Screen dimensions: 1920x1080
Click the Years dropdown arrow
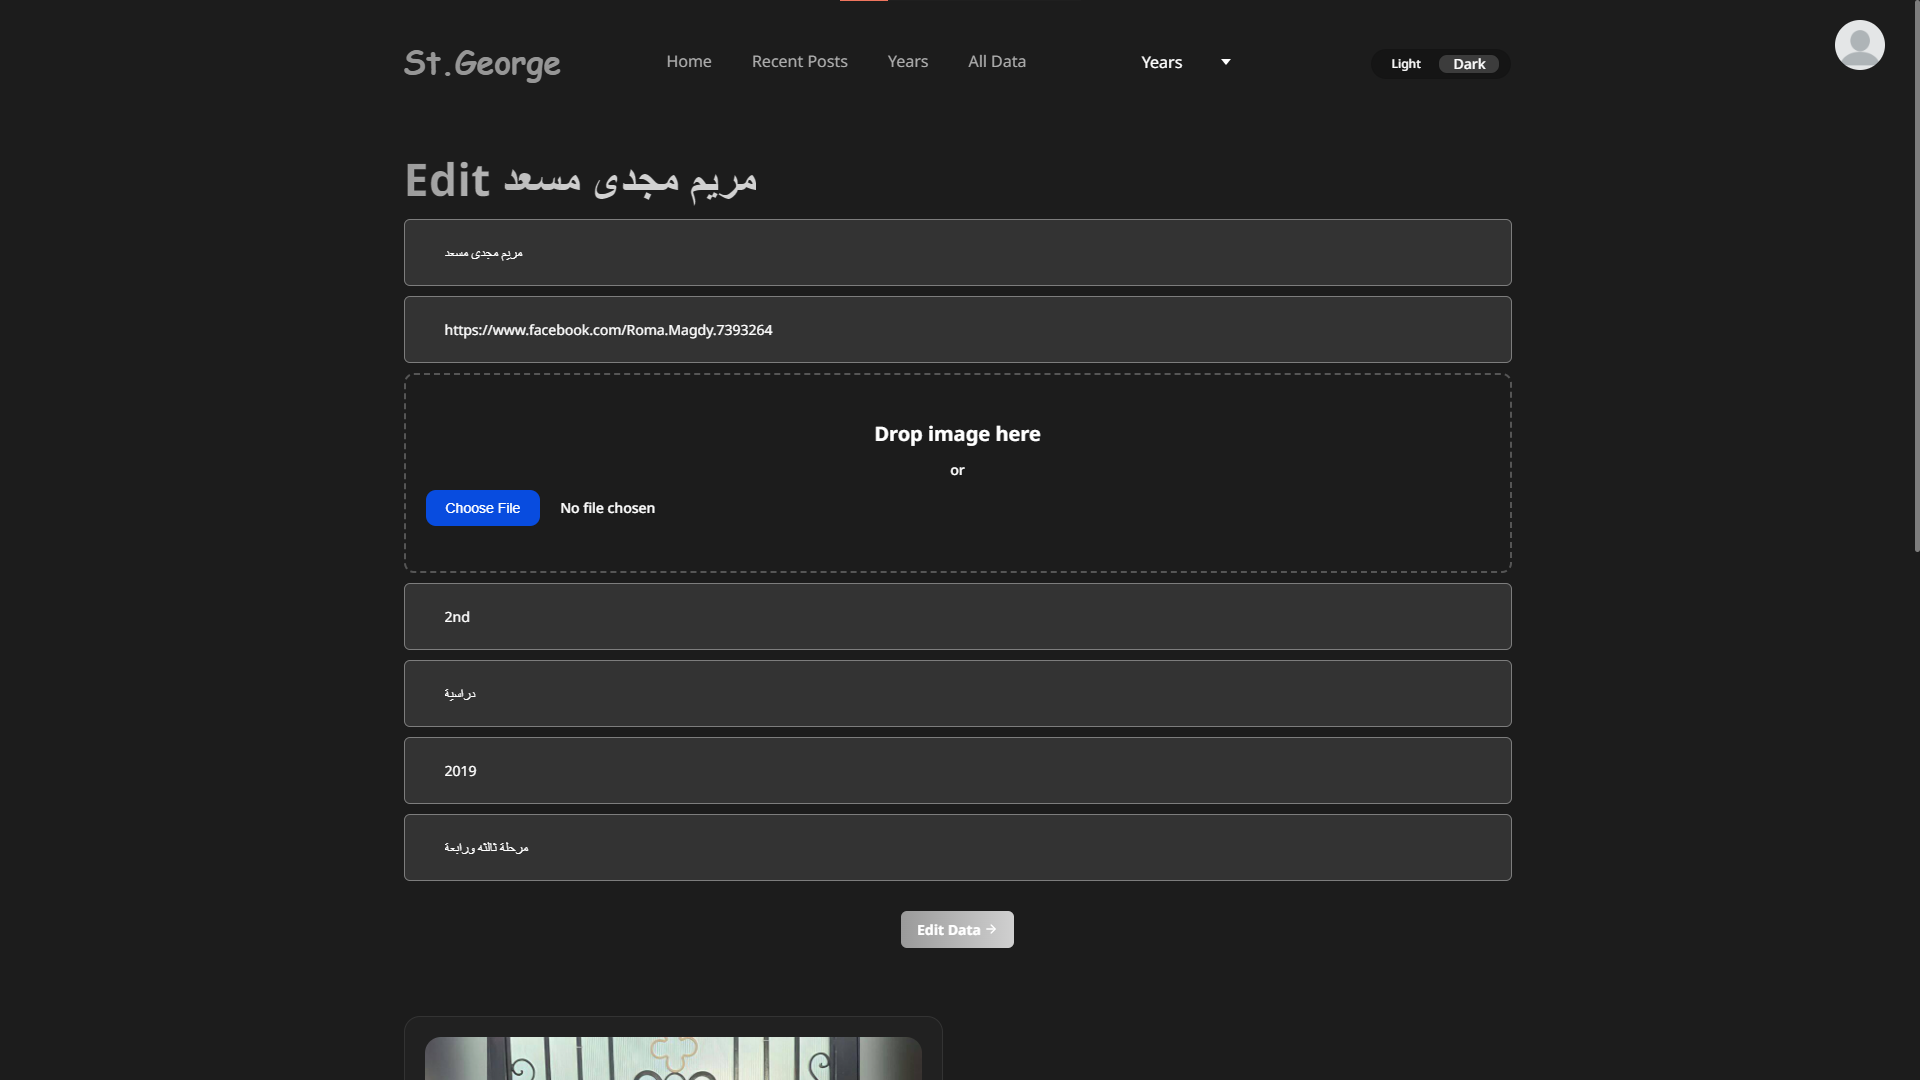(x=1225, y=62)
